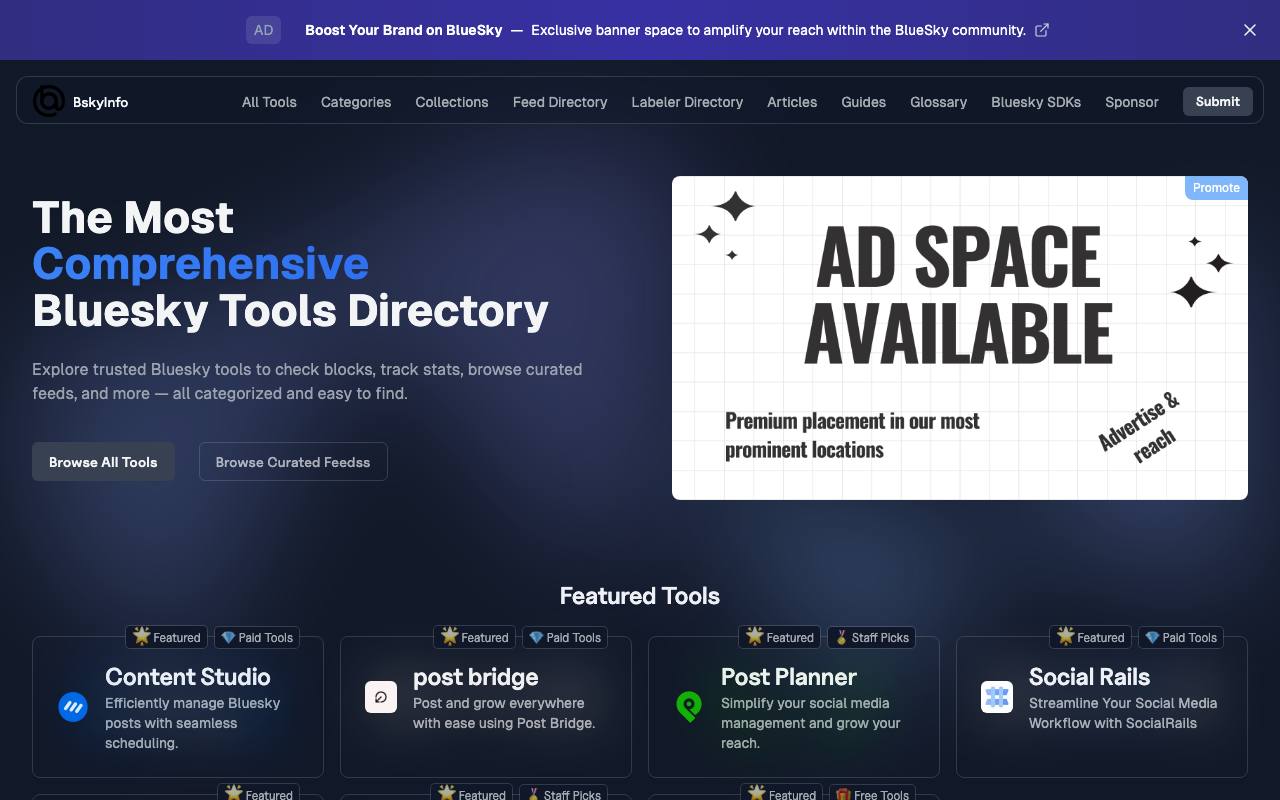Go to the Articles section
The width and height of the screenshot is (1280, 800).
pos(792,102)
